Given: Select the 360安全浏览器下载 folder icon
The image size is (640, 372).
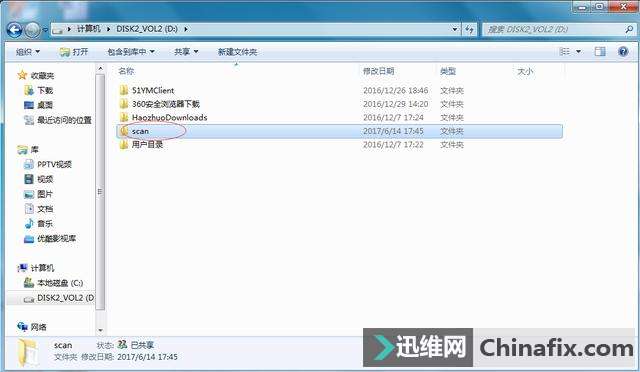Looking at the screenshot, I should [x=124, y=104].
